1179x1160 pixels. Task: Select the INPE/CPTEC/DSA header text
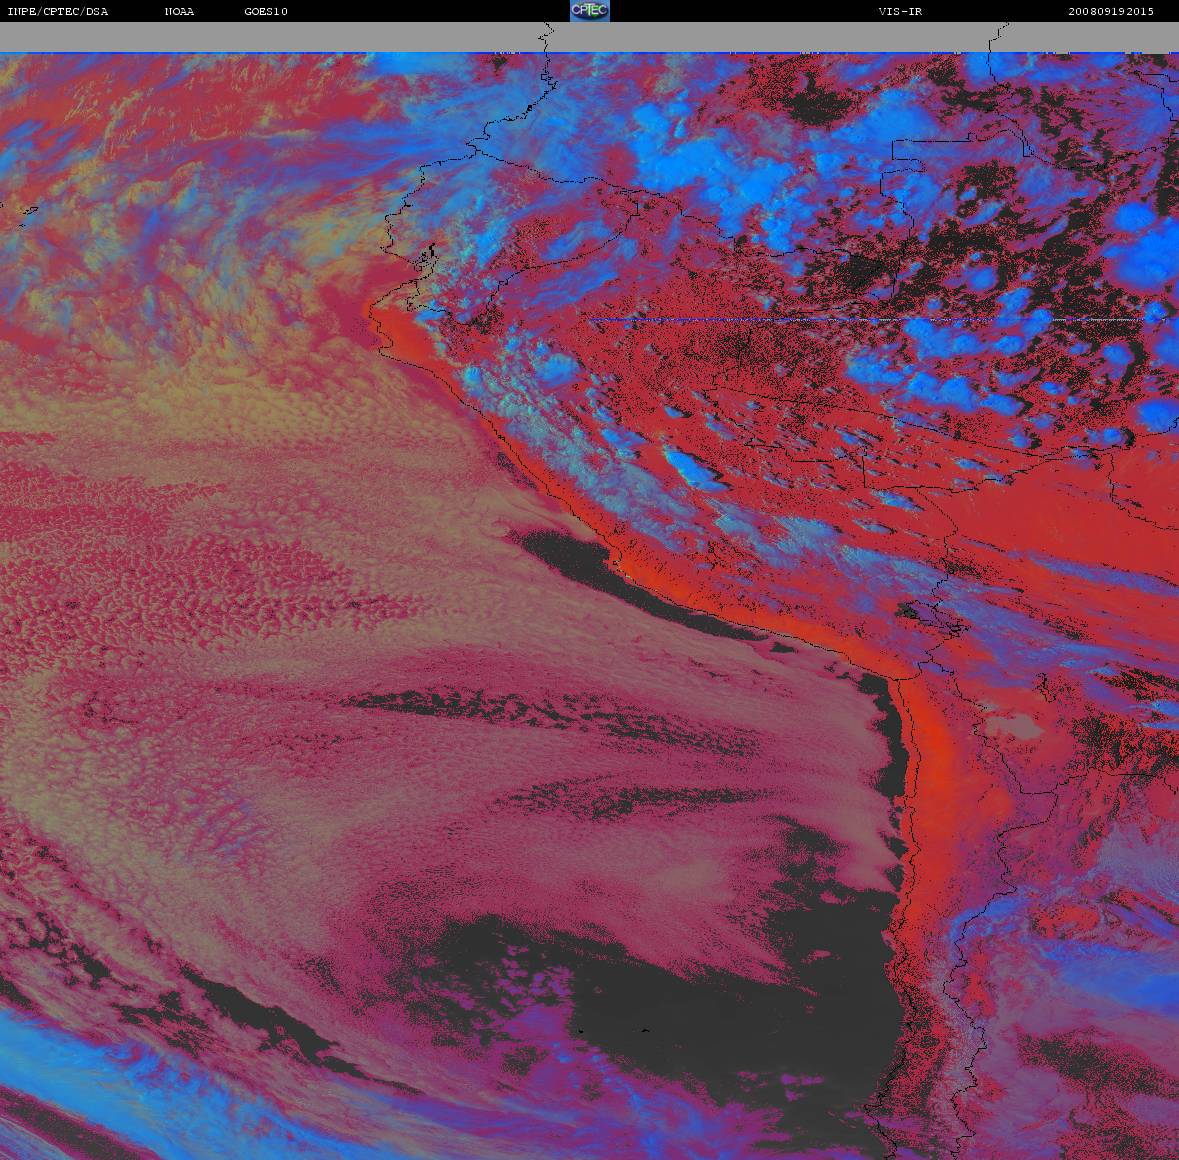pyautogui.click(x=58, y=11)
